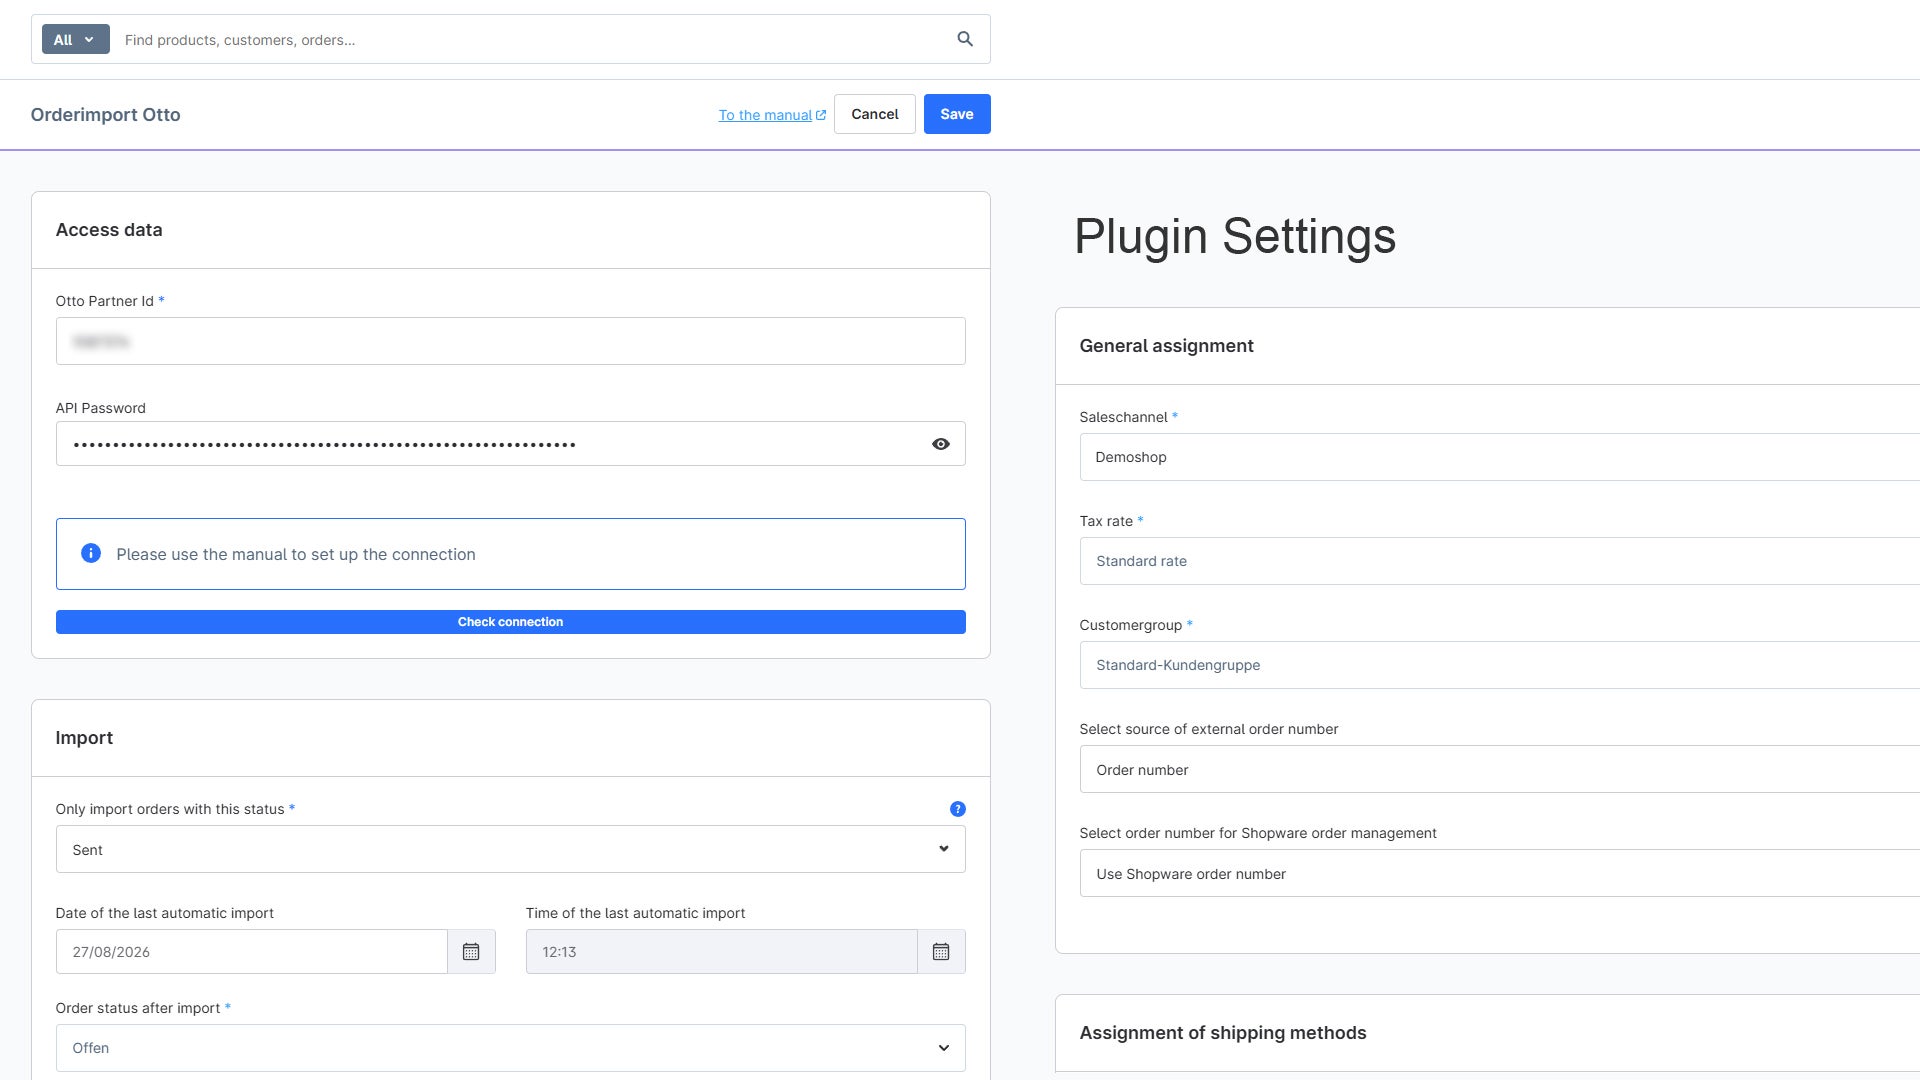The width and height of the screenshot is (1920, 1080).
Task: Click the 'Plugin Settings' title
Action: click(1235, 237)
